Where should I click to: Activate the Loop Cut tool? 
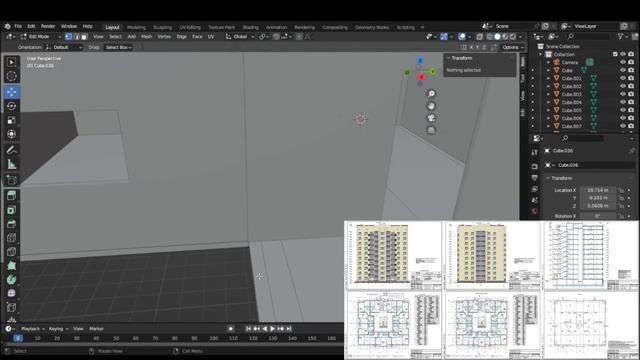point(11,238)
